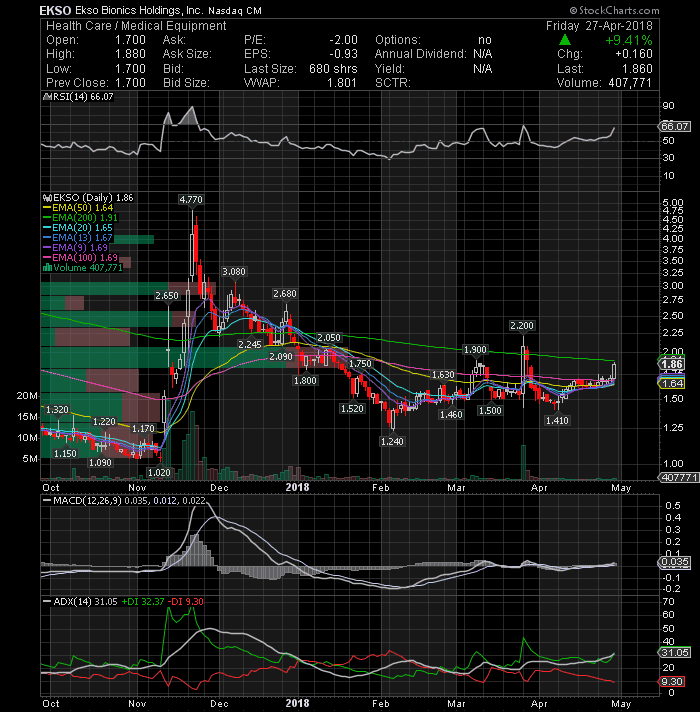Click the 1.020 price low label
The image size is (700, 712).
[x=159, y=473]
